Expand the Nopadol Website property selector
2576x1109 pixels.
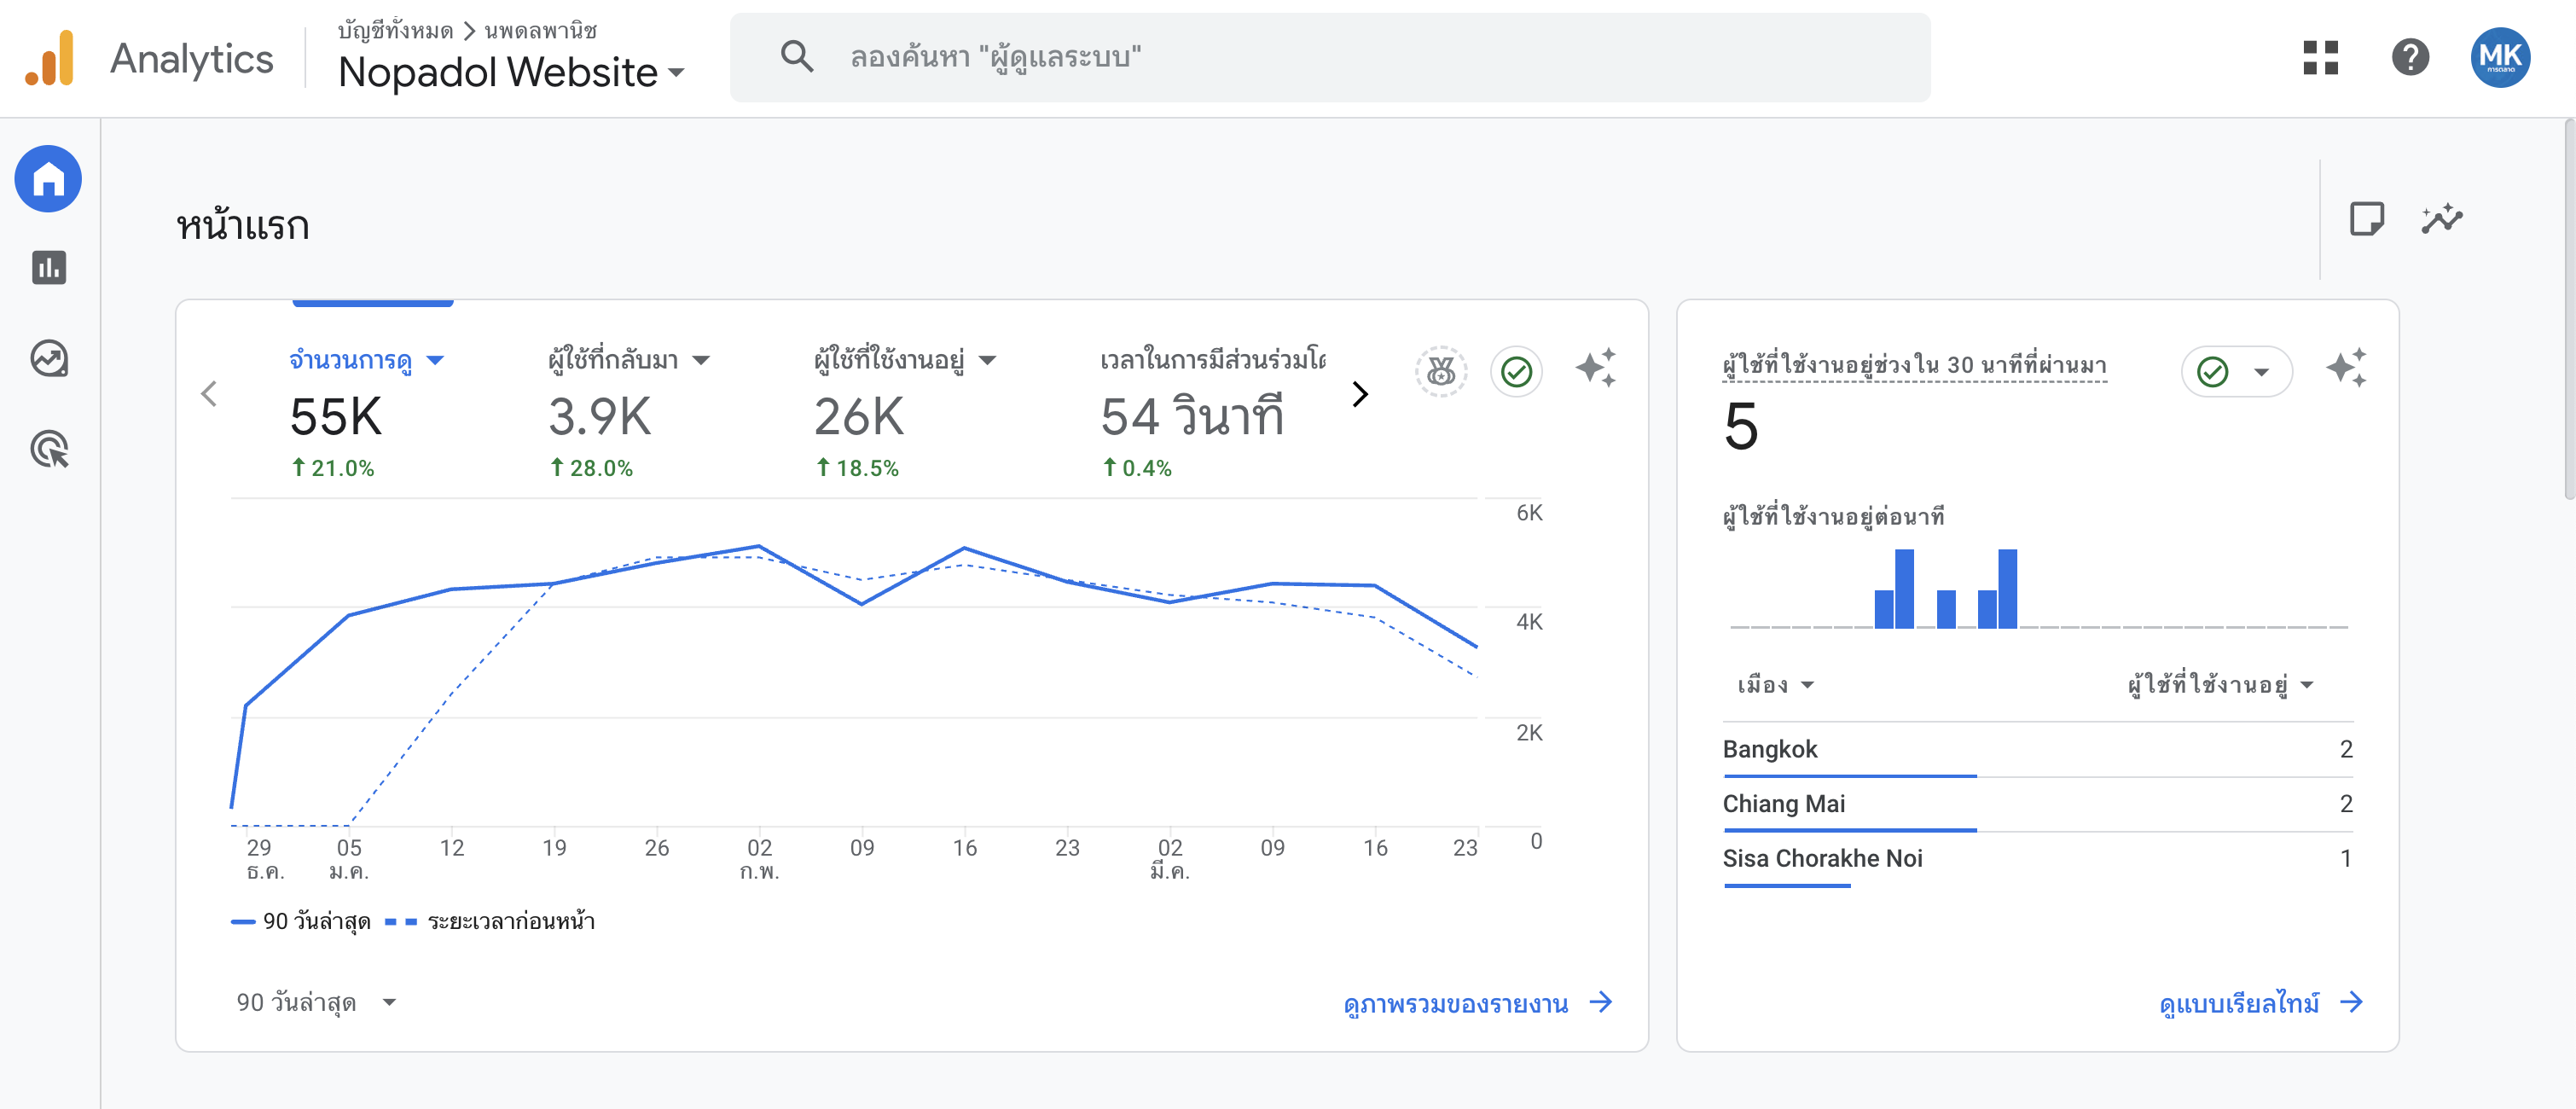click(511, 72)
